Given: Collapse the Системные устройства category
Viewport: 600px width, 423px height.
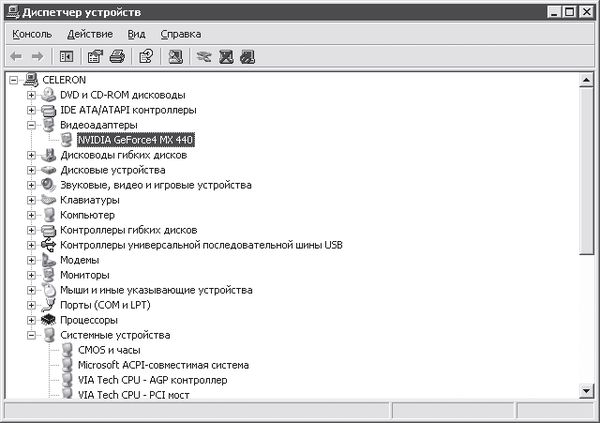Looking at the screenshot, I should 32,335.
